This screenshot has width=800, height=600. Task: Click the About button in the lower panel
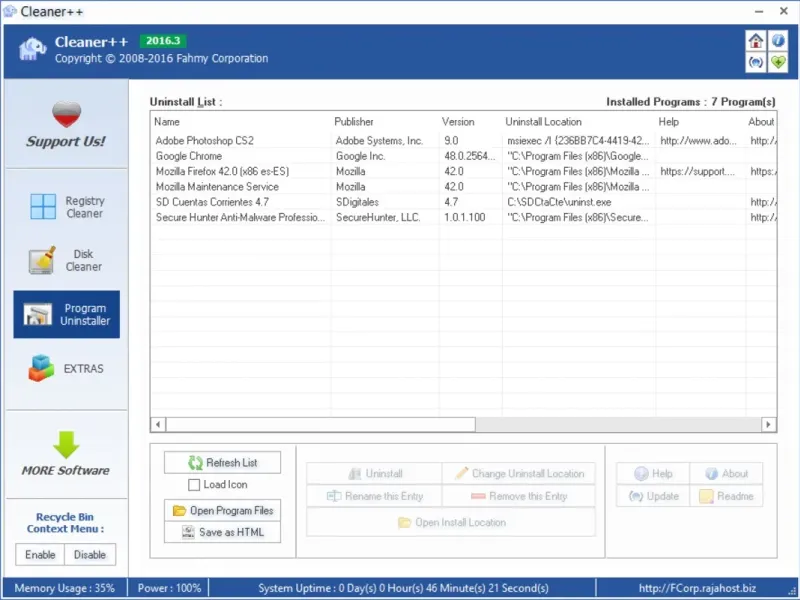coord(727,473)
